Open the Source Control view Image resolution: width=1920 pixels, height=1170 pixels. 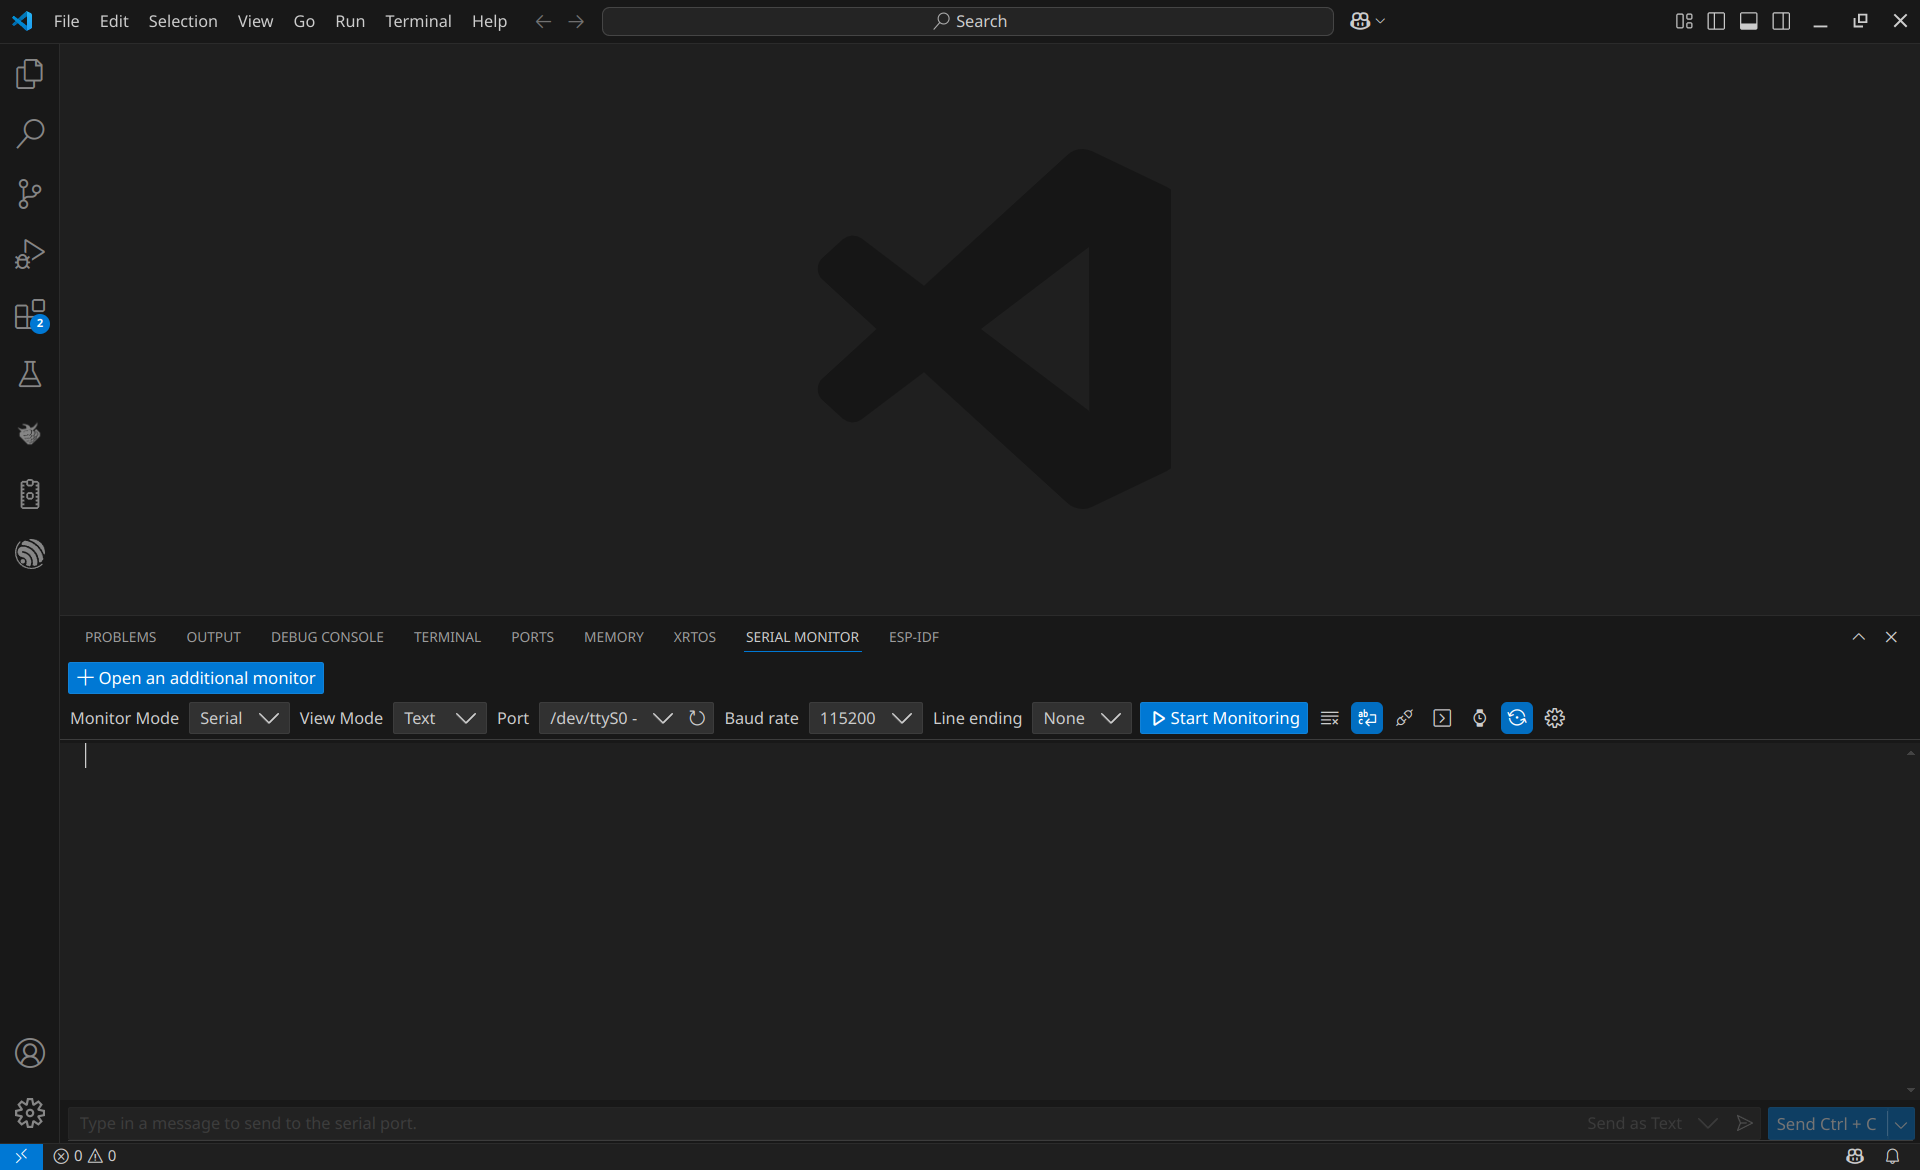[30, 194]
